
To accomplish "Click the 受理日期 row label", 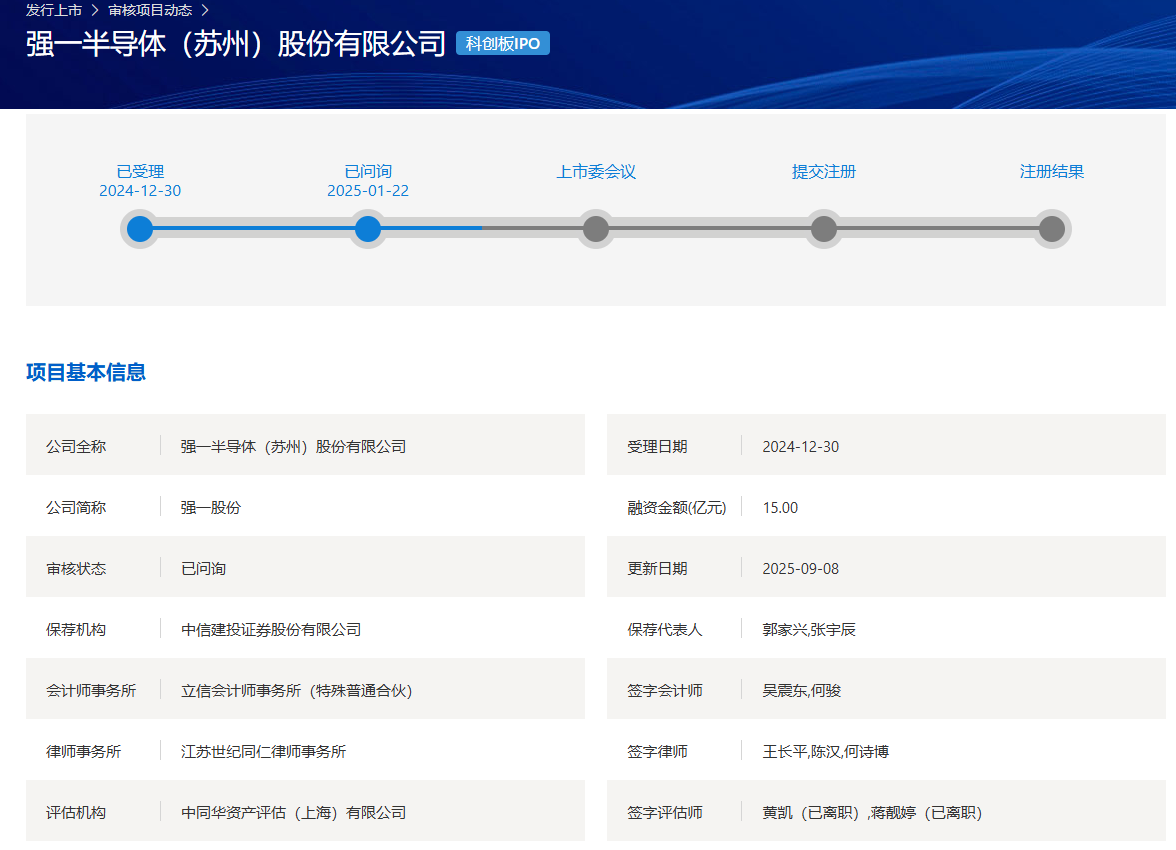I will (x=657, y=446).
